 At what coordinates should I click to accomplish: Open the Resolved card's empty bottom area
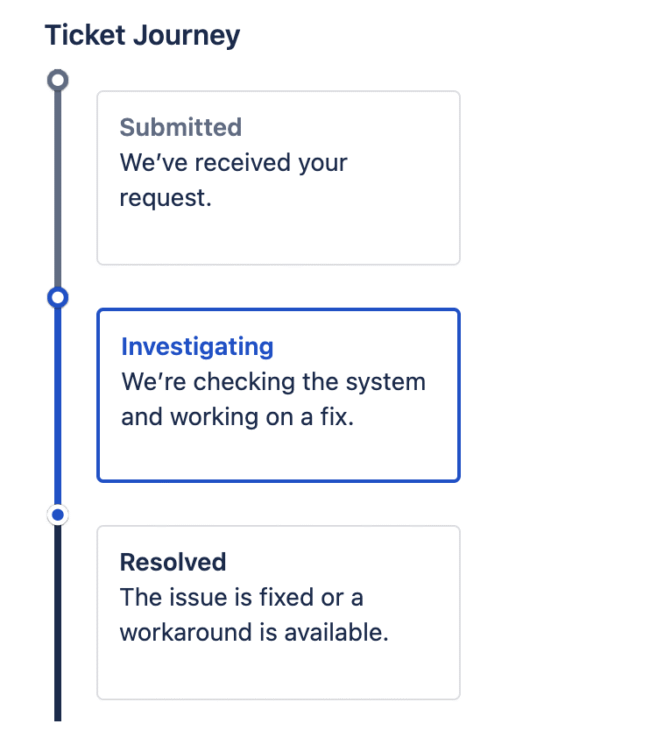coord(278,673)
